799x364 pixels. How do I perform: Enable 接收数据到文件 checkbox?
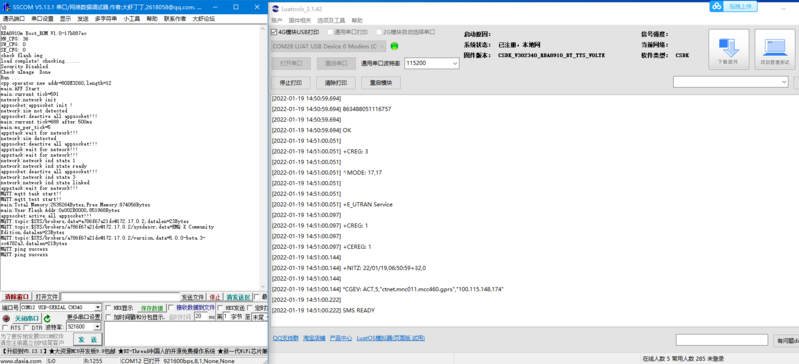tap(171, 308)
